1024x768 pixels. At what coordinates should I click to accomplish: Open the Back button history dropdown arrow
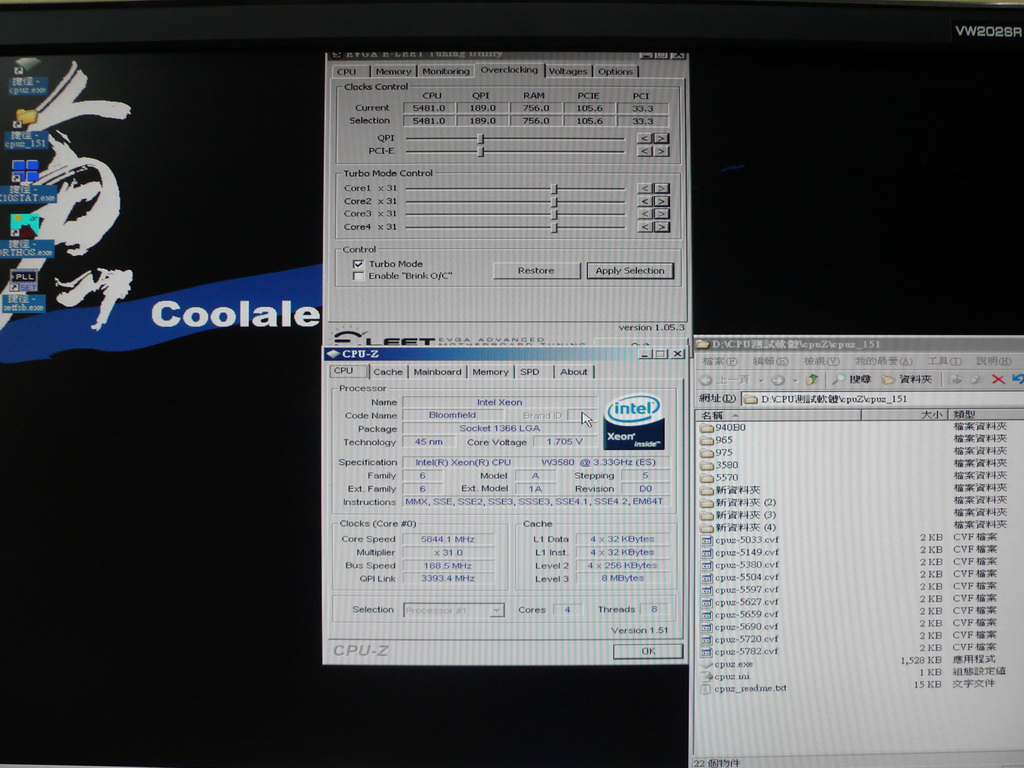pos(761,380)
